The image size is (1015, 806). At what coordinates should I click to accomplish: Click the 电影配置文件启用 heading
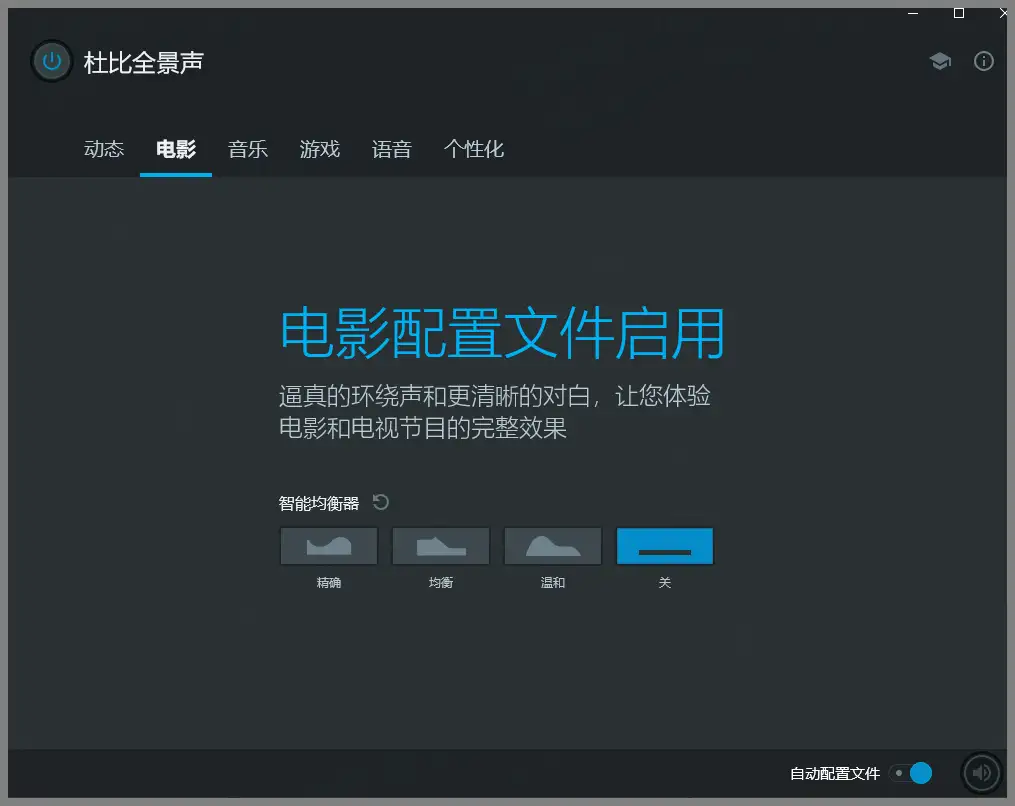(502, 333)
